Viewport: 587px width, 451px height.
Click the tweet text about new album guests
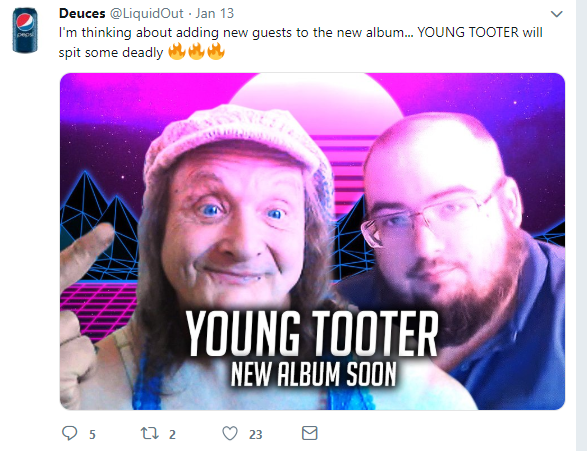[x=301, y=42]
